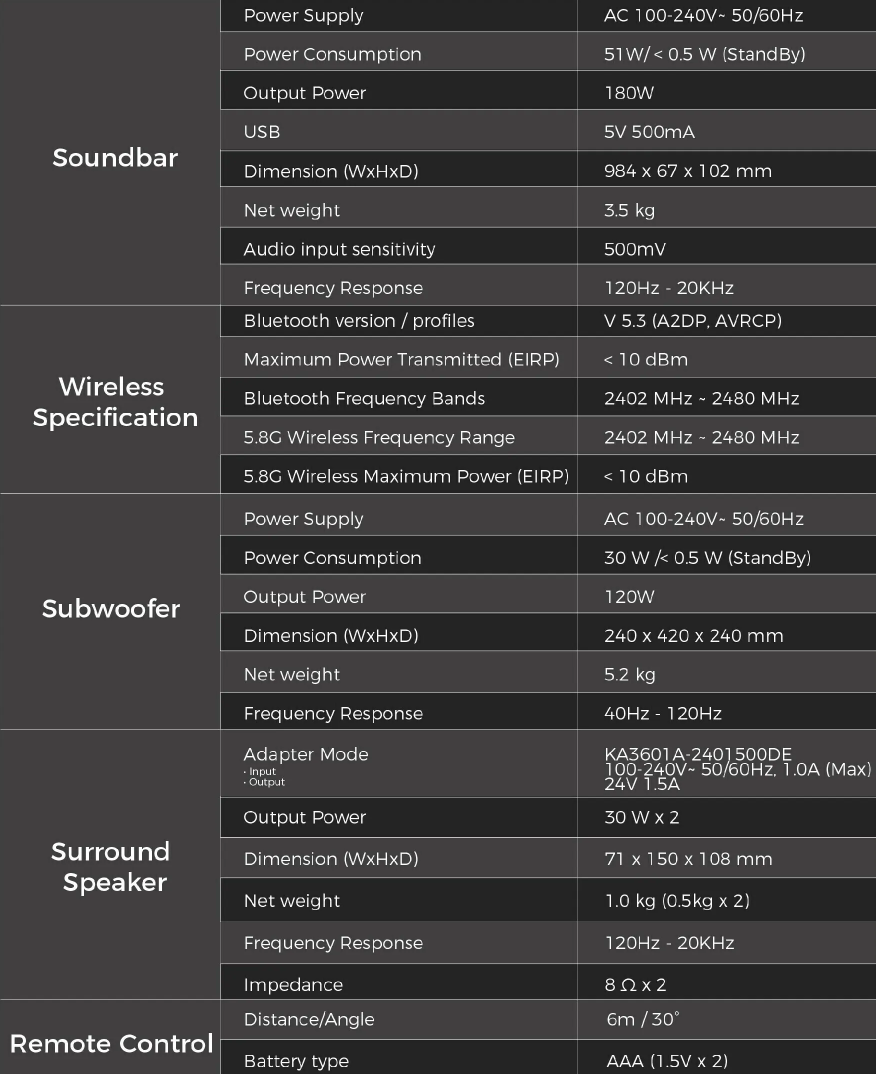This screenshot has width=876, height=1074.
Task: Click the Soundbar section heading
Action: click(x=115, y=158)
